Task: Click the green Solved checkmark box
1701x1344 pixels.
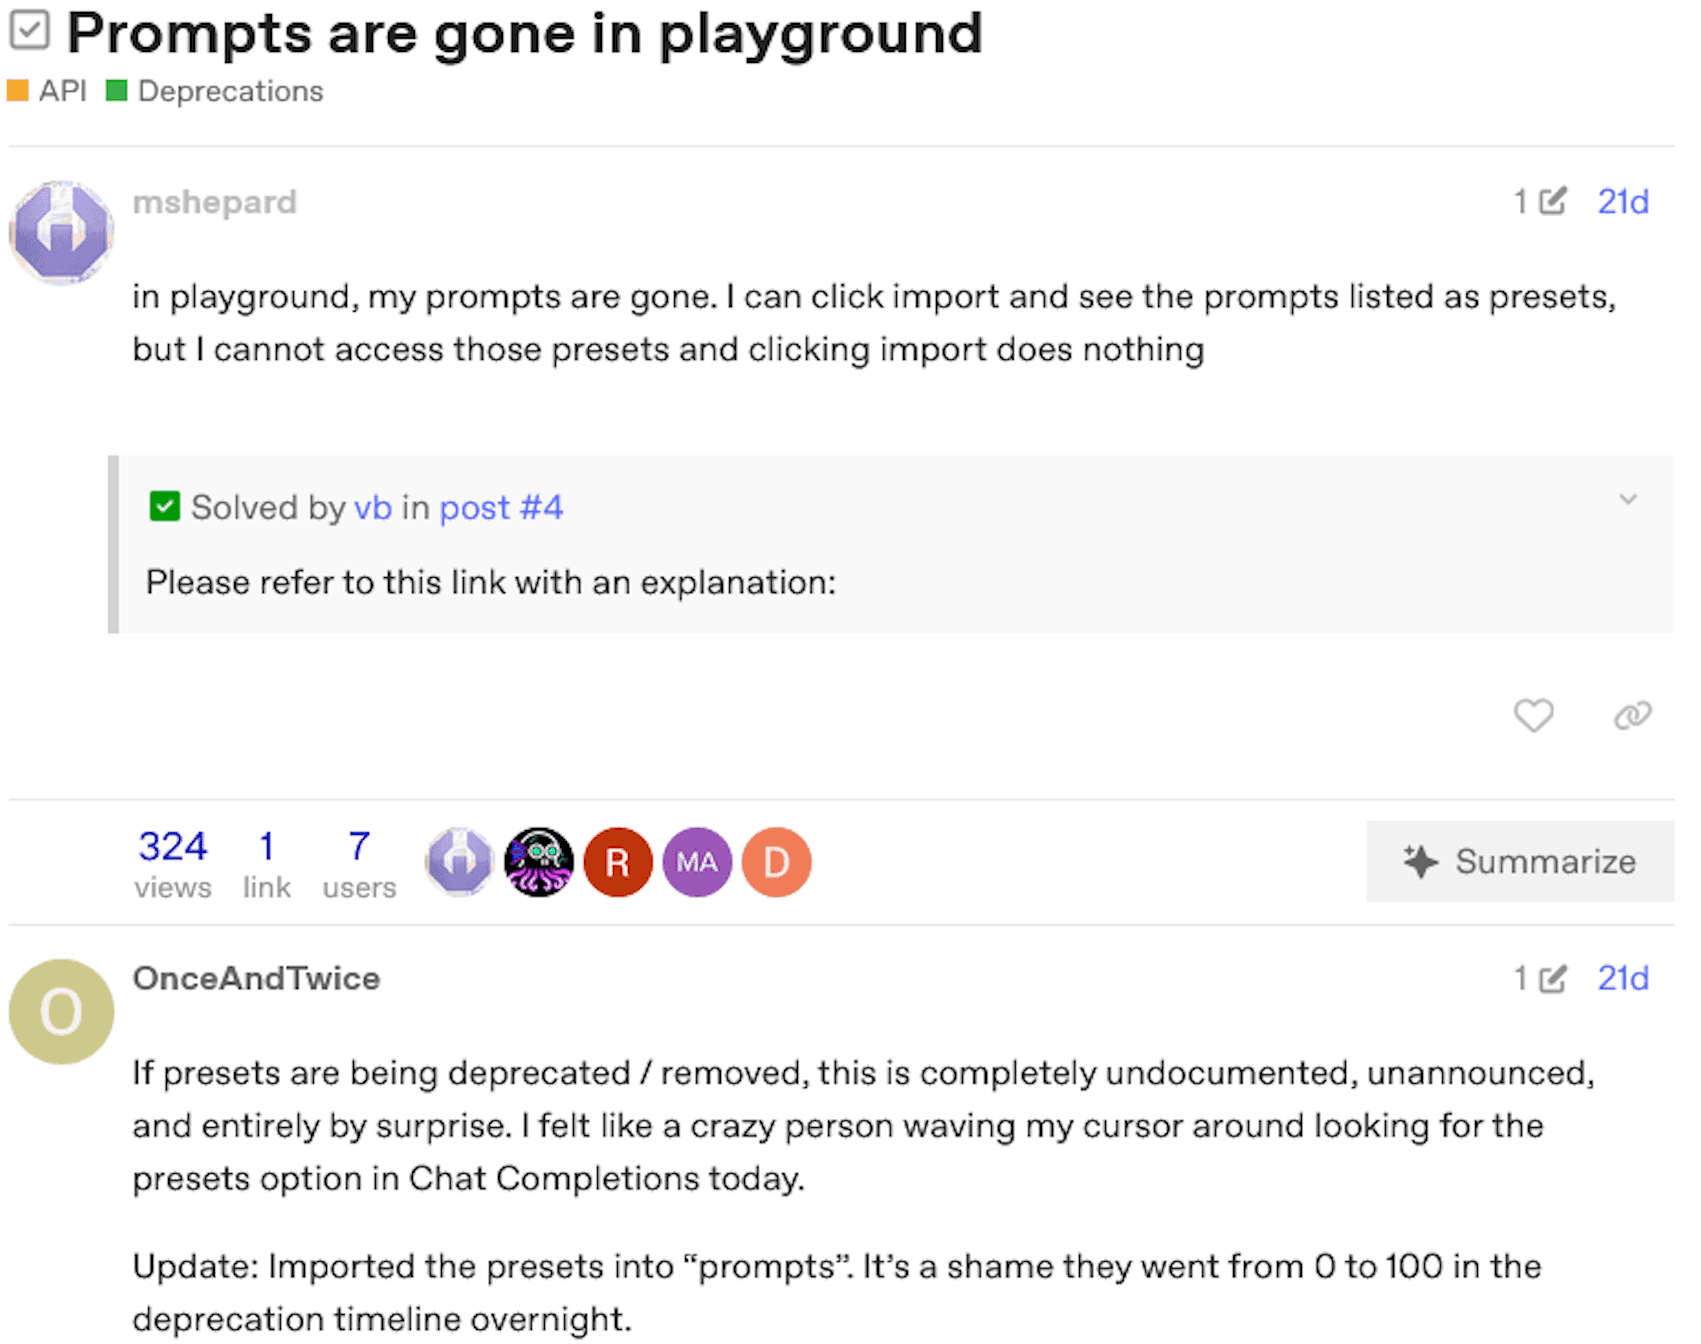Action: click(164, 506)
